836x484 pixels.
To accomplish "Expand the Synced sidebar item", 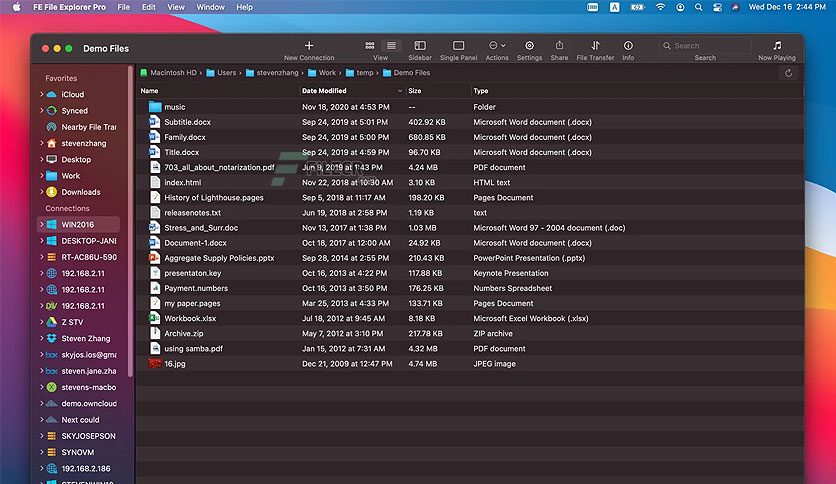I will click(42, 111).
